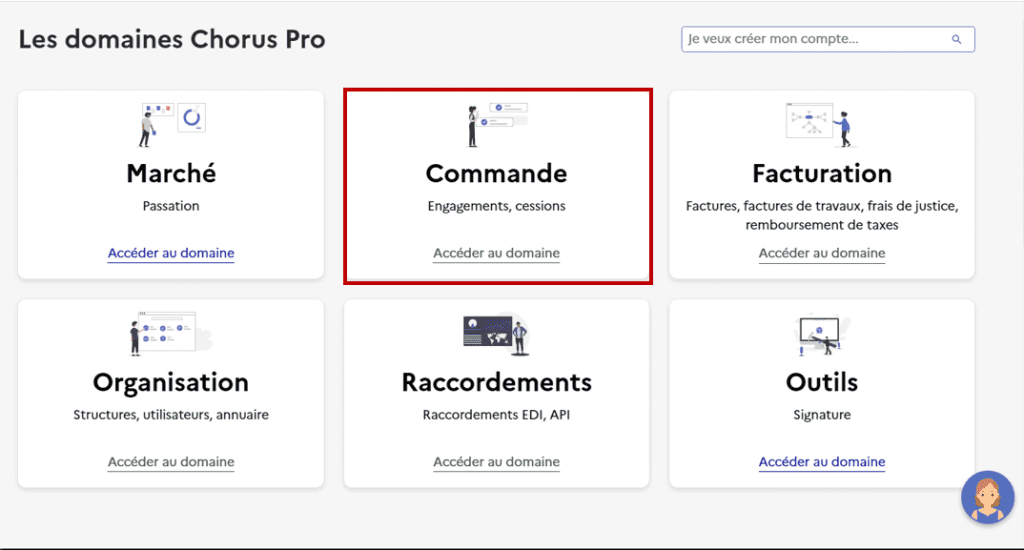Screen dimensions: 1024x550
Task: Open 'Accéder au domaine' link under Facturation
Action: 822,253
